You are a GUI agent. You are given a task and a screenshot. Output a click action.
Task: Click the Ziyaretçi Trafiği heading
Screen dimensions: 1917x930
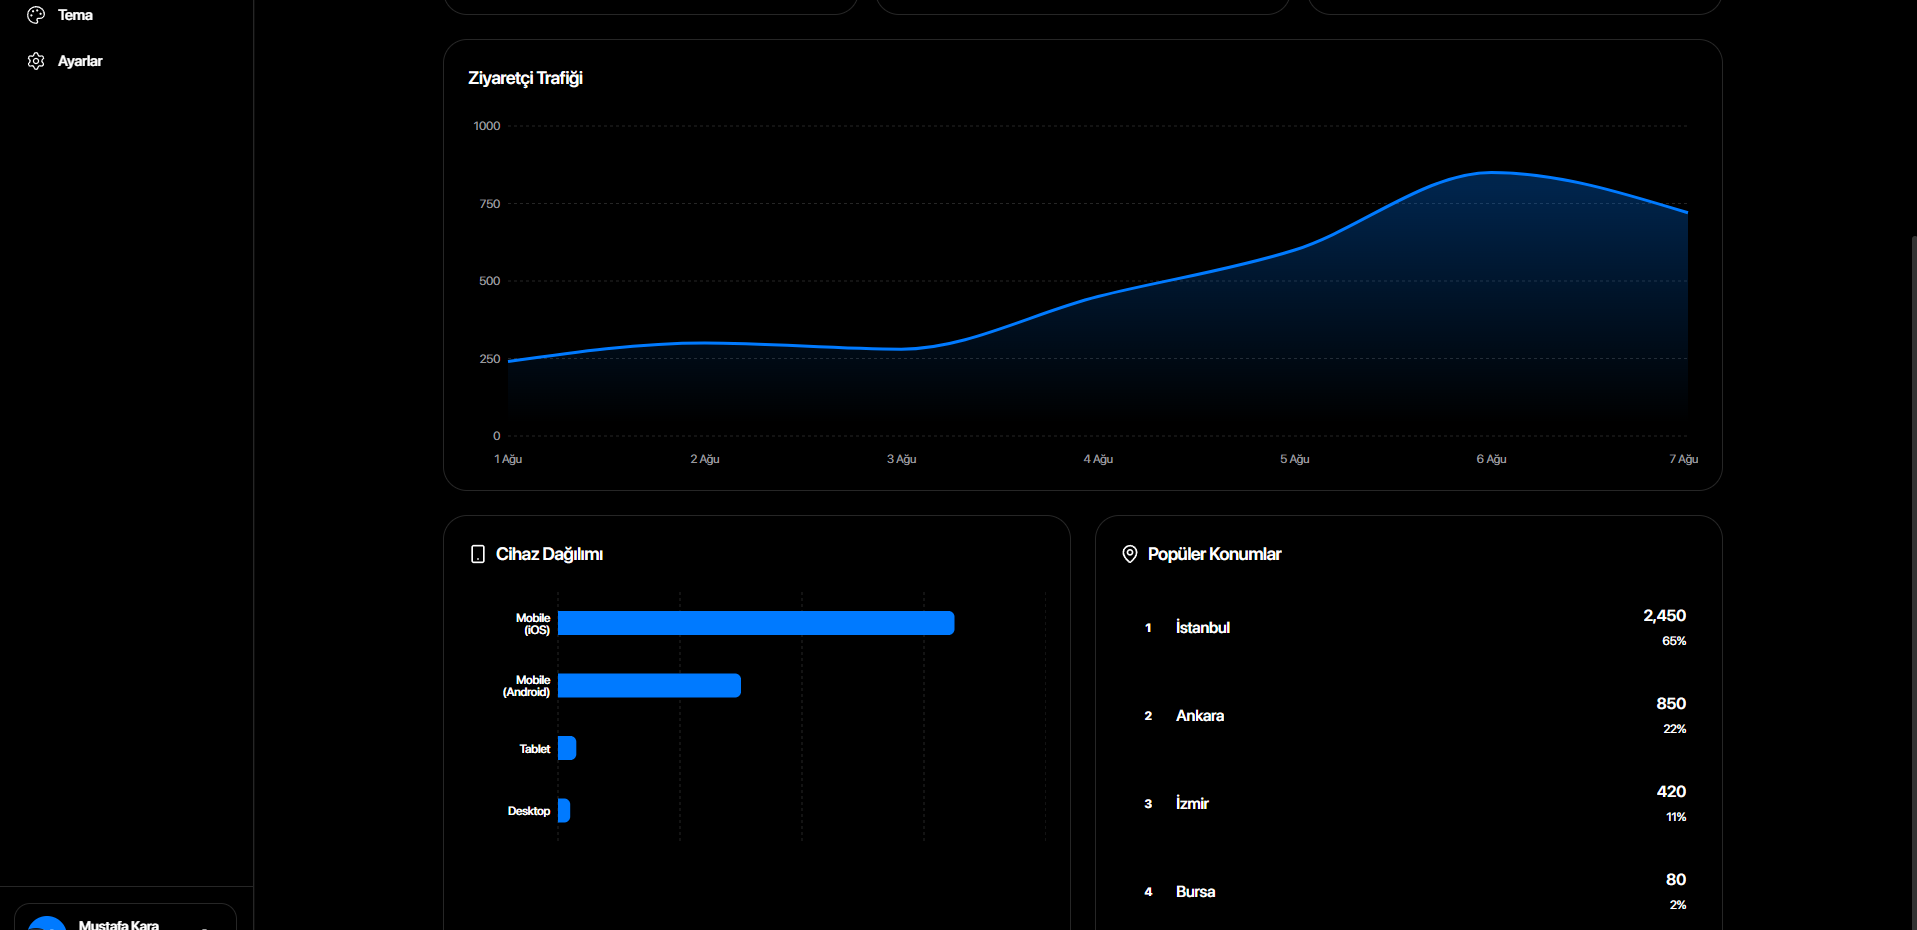point(525,78)
